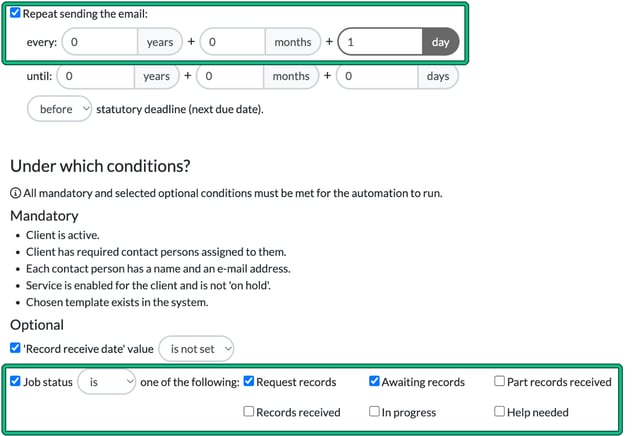The image size is (632, 436).
Task: Click 'statutory deadline (next due date).' text
Action: pos(180,109)
